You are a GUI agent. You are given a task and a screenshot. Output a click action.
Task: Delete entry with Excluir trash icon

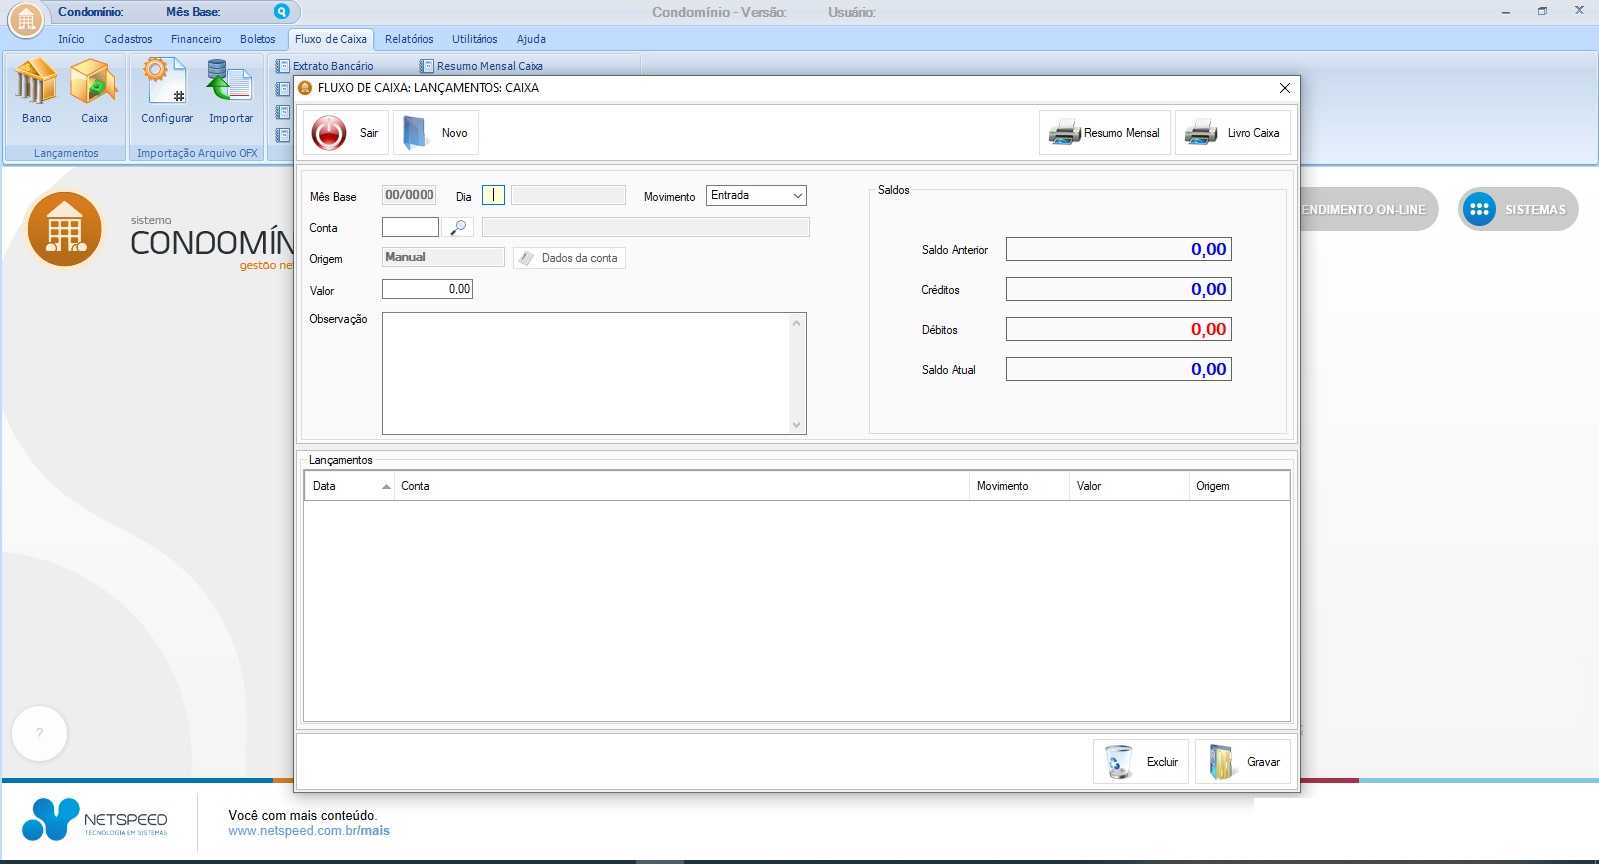tap(1141, 762)
